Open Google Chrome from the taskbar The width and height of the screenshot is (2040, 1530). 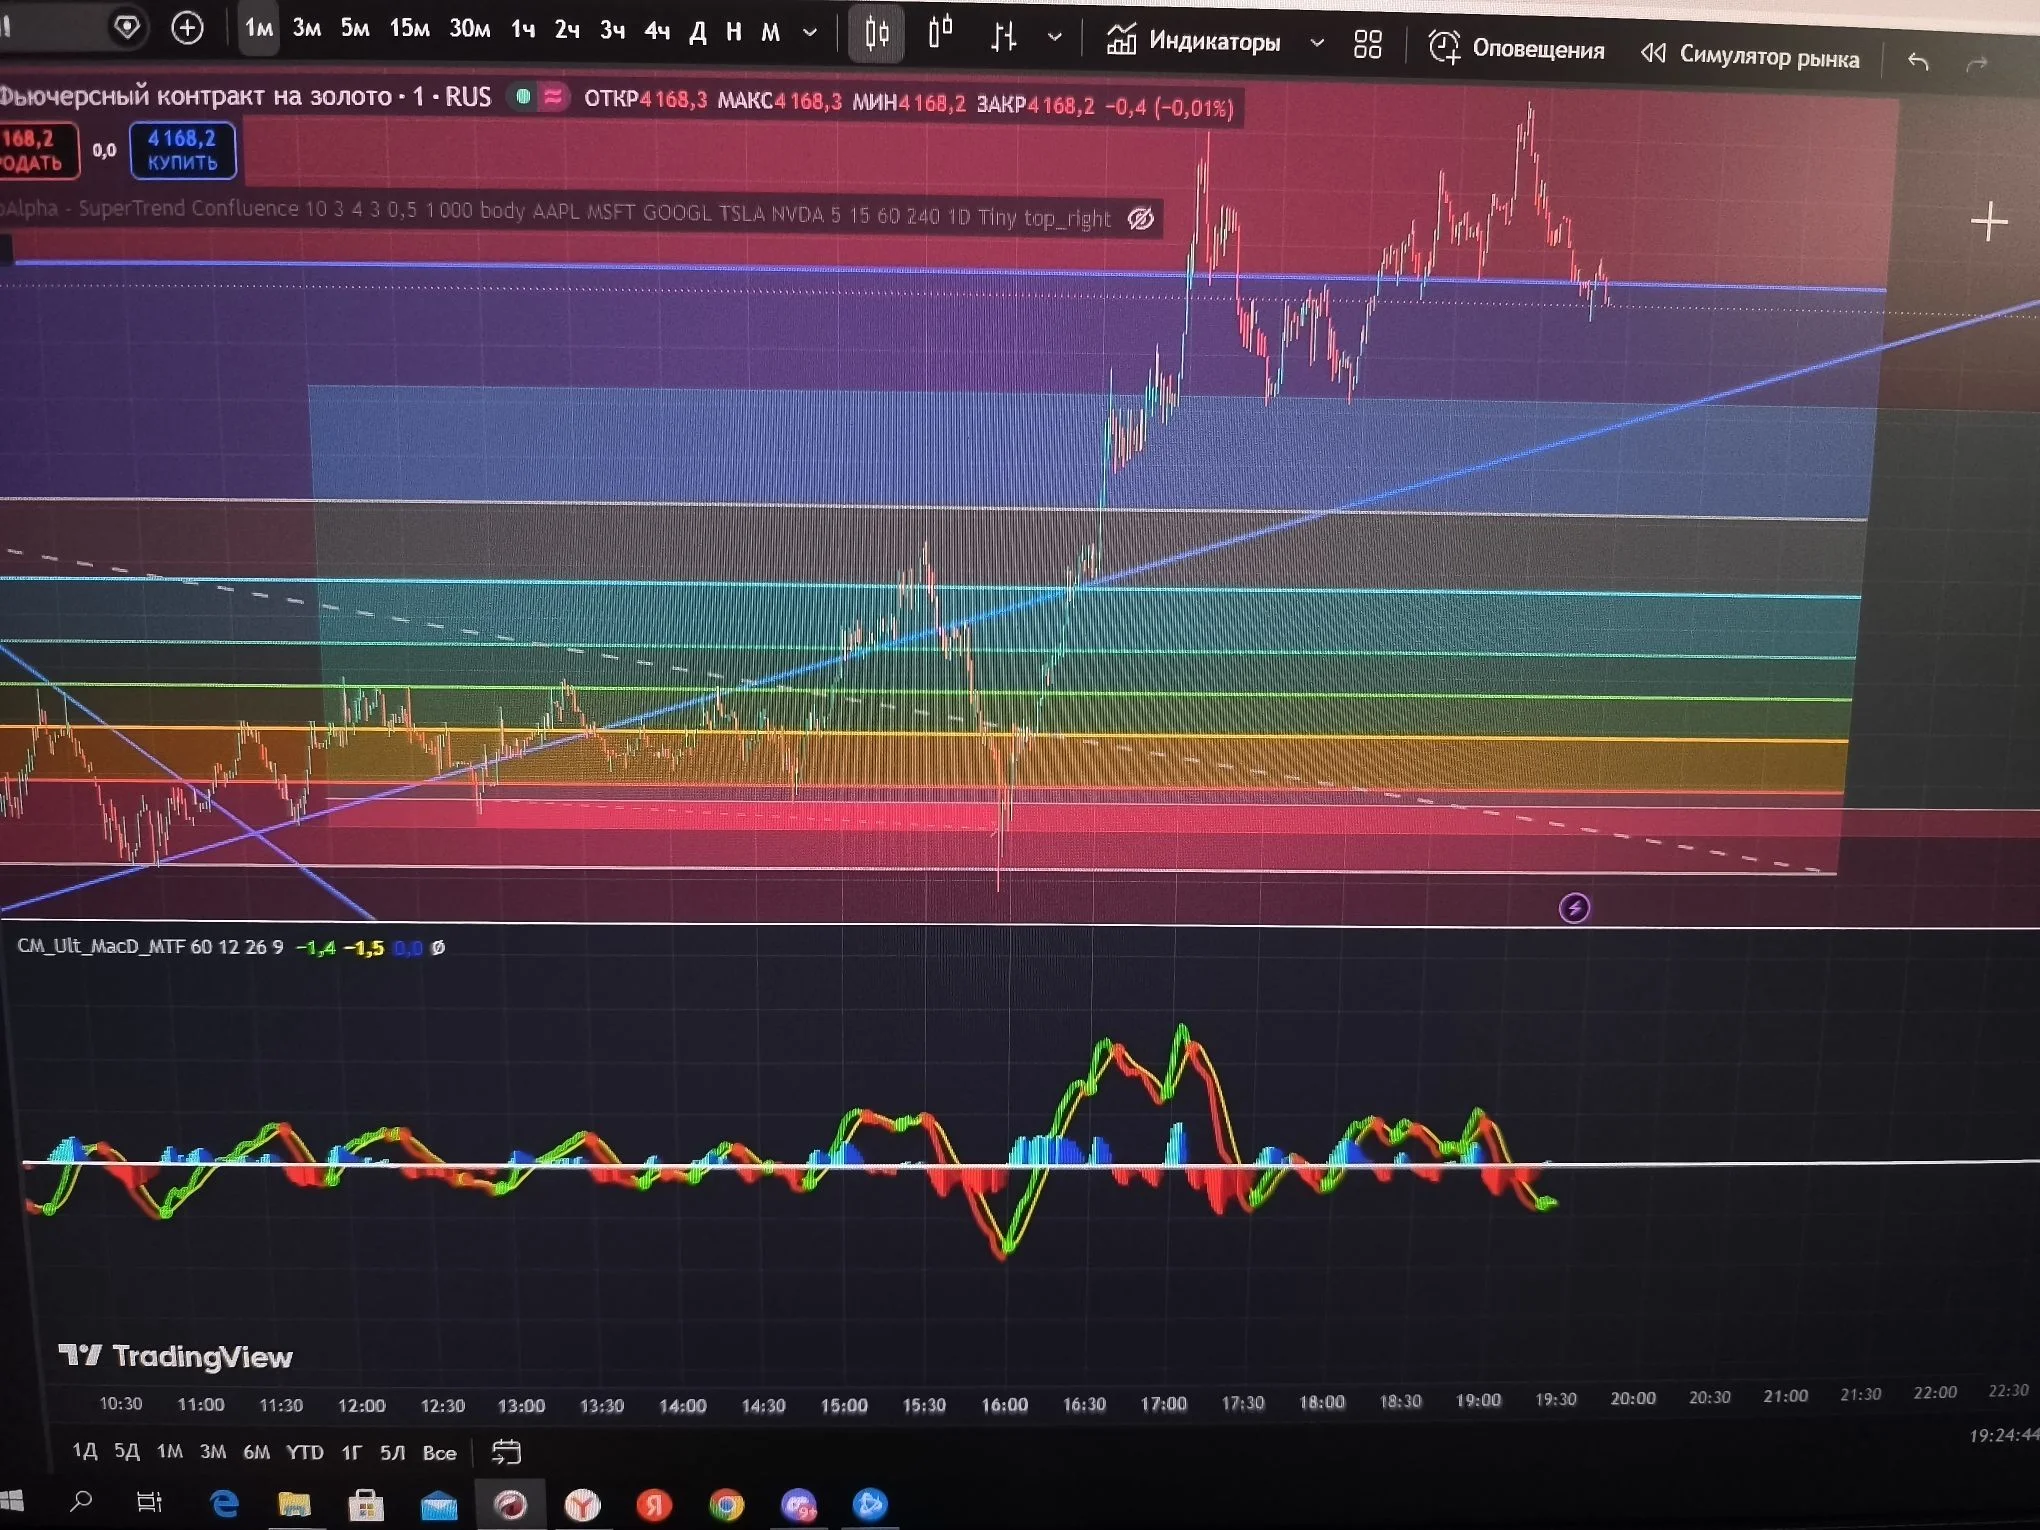[x=726, y=1505]
